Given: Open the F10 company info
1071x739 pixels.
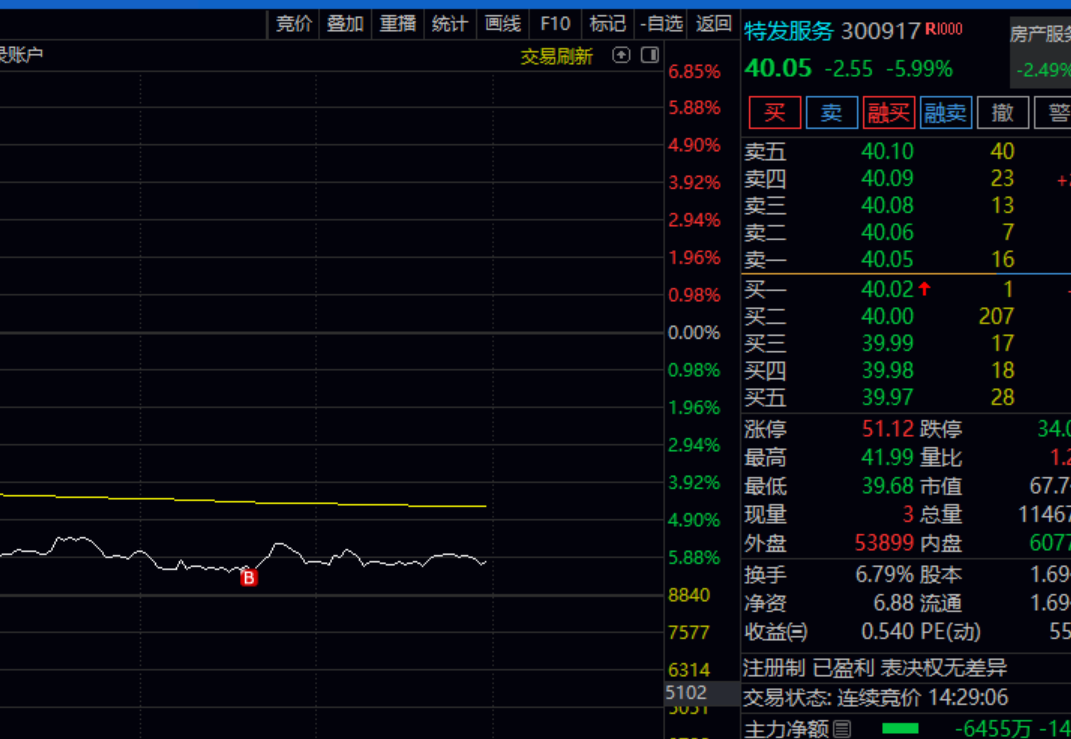Looking at the screenshot, I should (555, 24).
